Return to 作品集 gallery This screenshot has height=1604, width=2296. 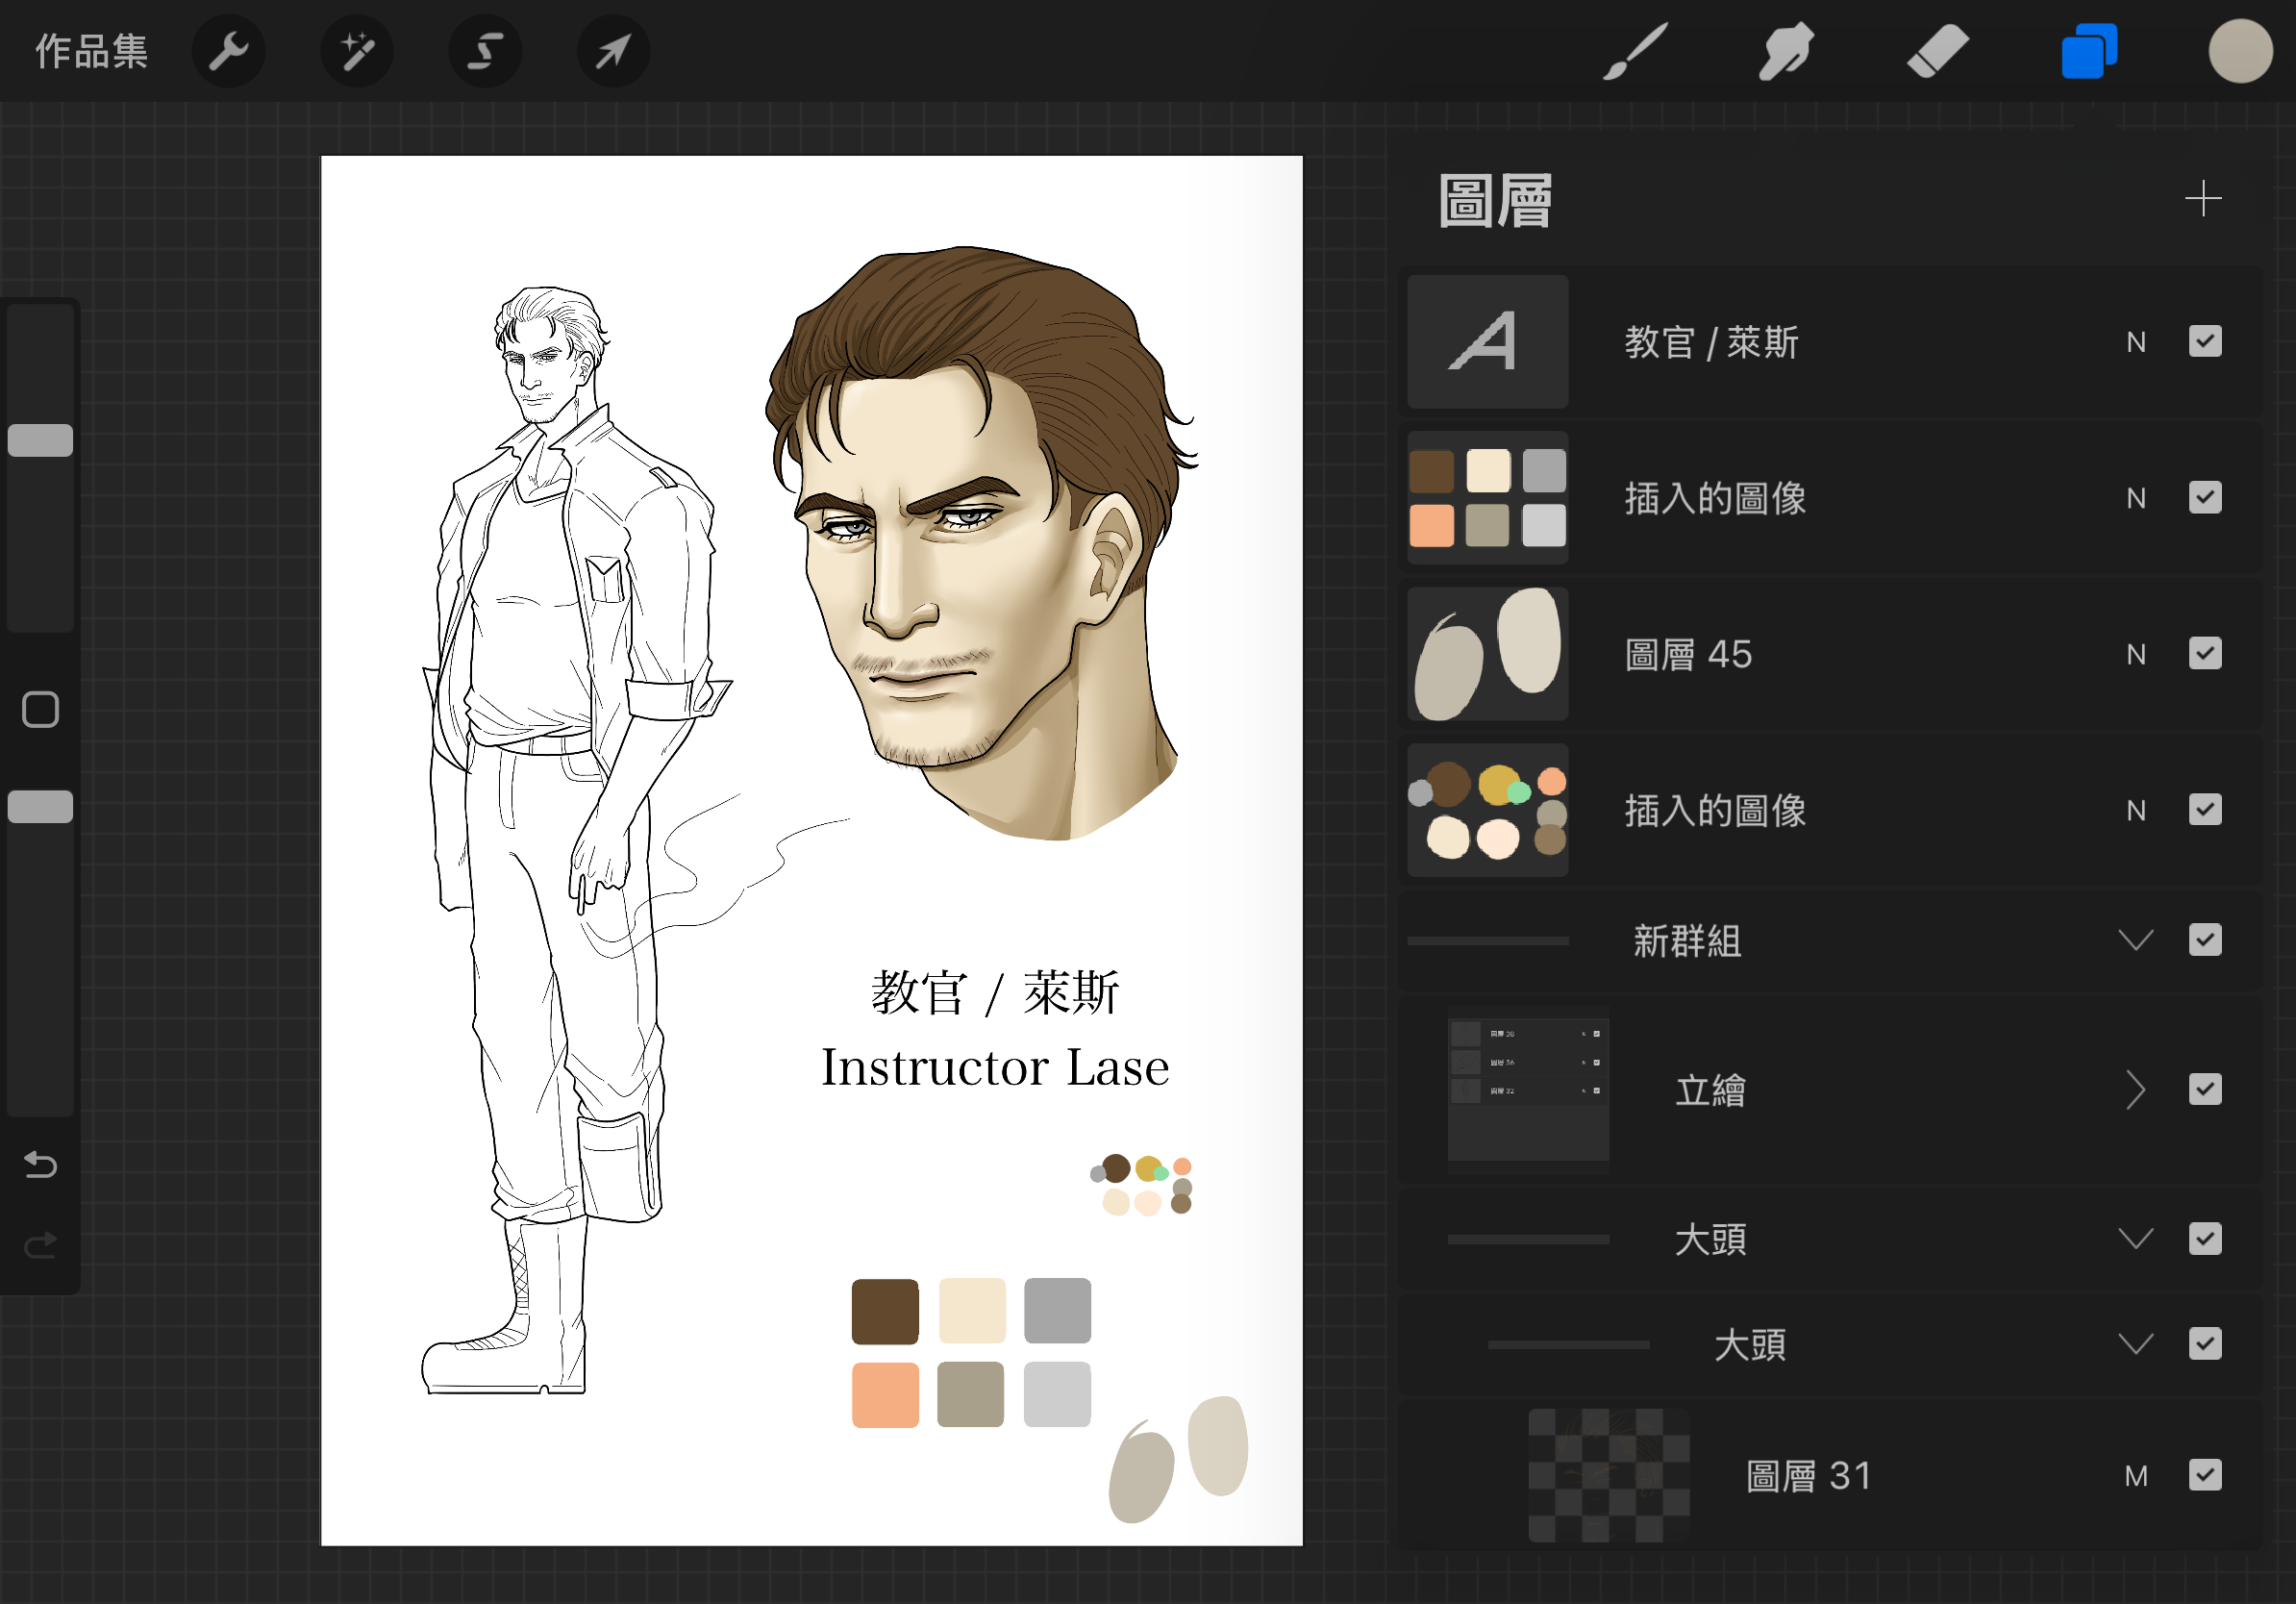pyautogui.click(x=91, y=51)
